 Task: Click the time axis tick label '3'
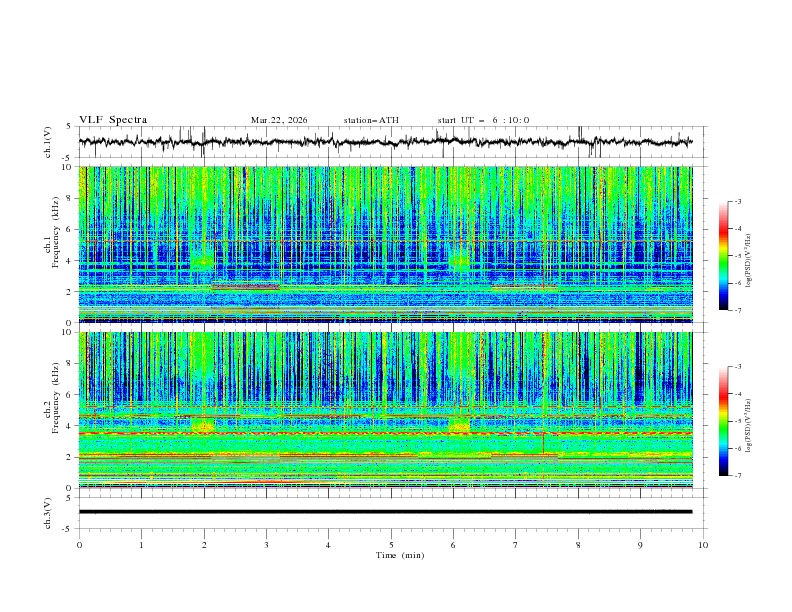(266, 545)
